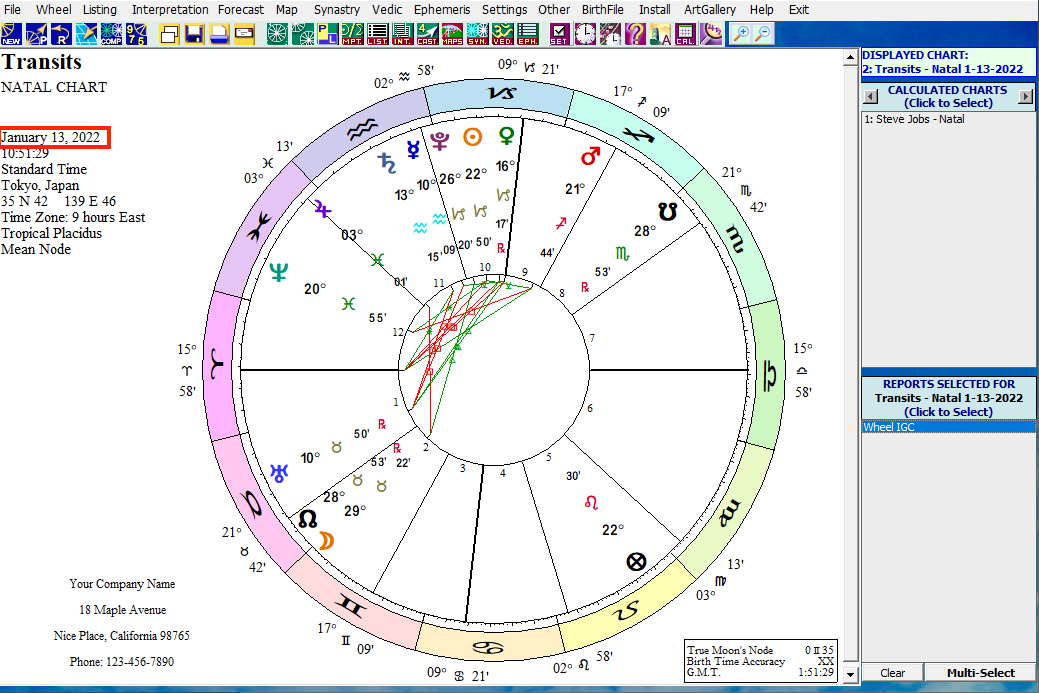Screen dimensions: 1039x693
Task: Open the Ephemeris menu
Action: point(442,10)
